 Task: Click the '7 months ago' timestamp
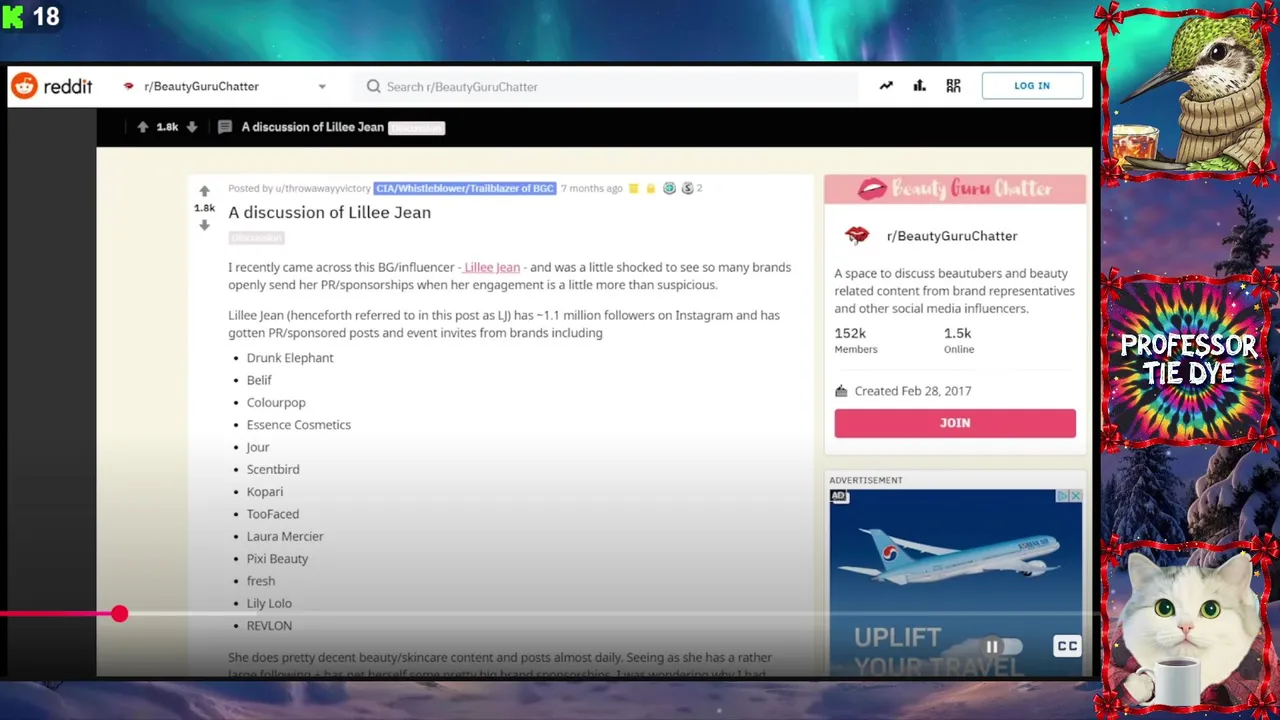click(591, 188)
